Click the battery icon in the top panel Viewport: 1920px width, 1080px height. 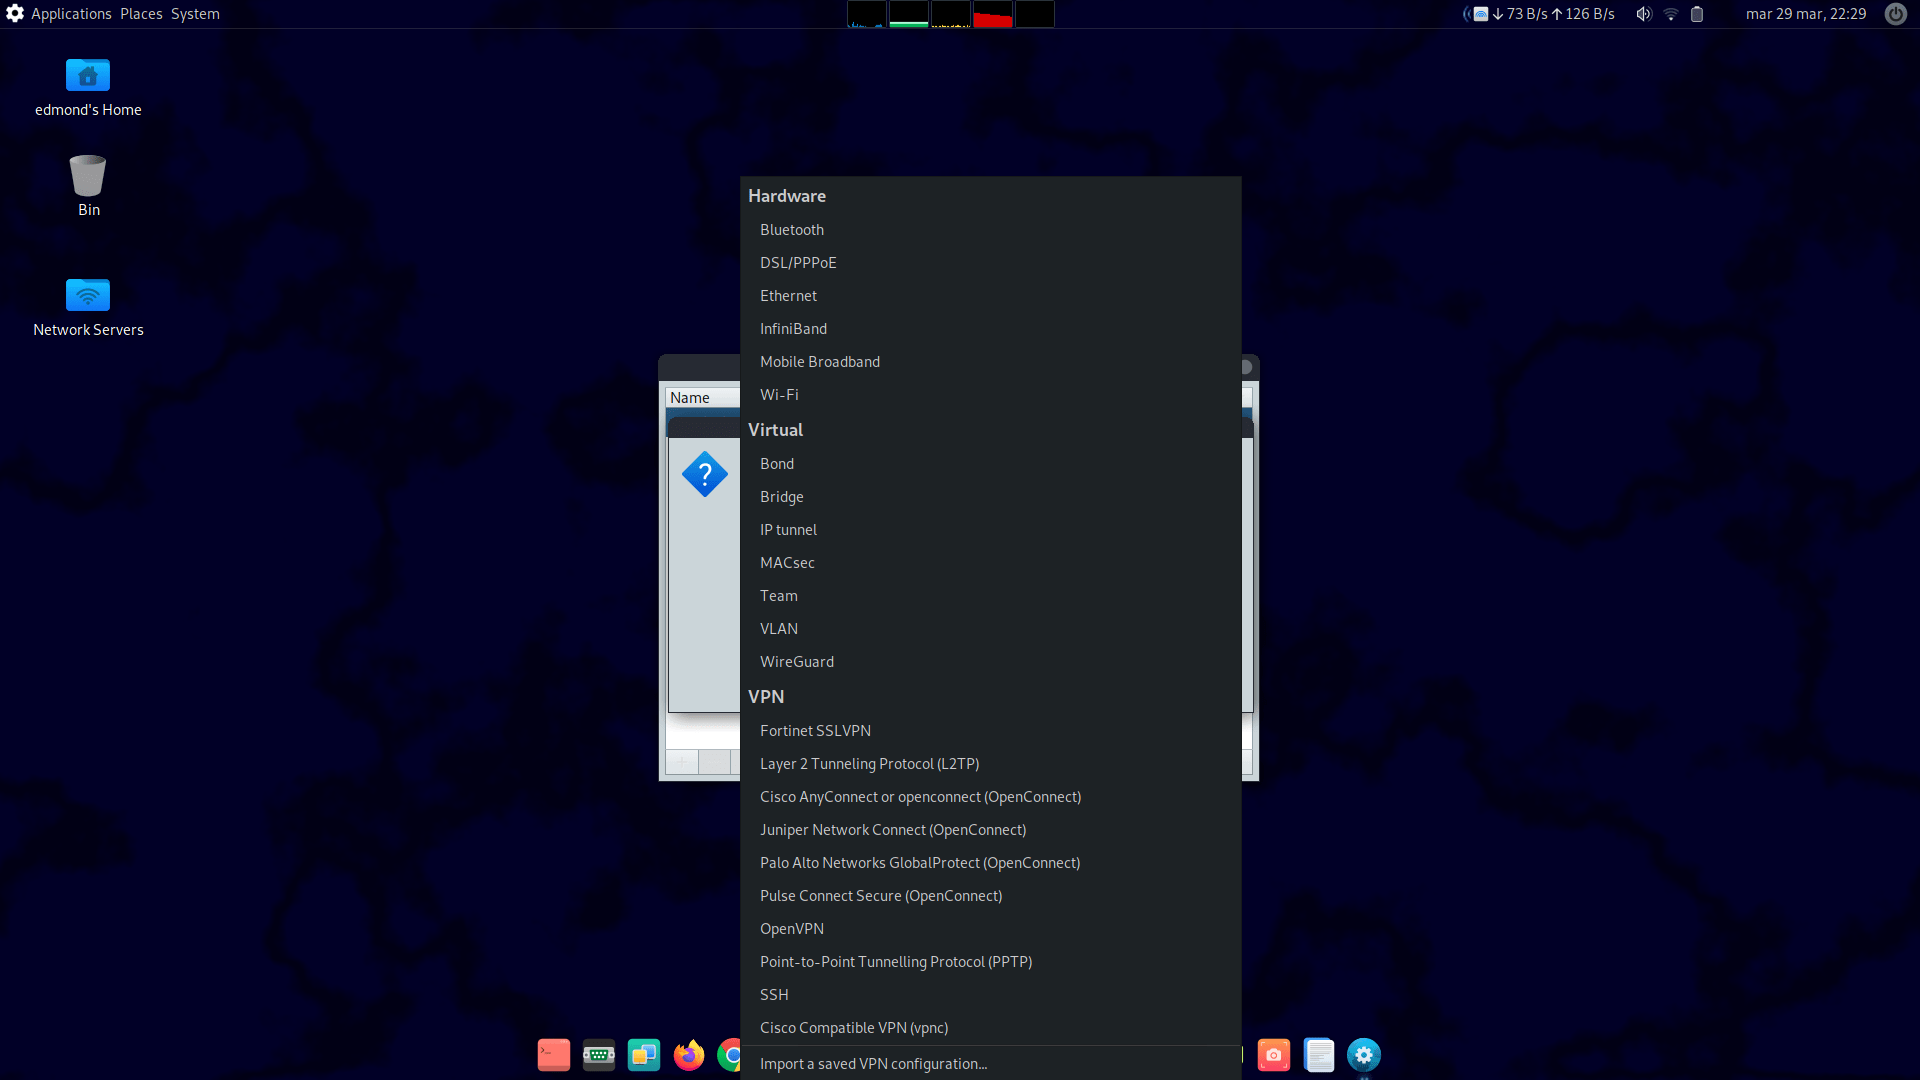pyautogui.click(x=1697, y=14)
